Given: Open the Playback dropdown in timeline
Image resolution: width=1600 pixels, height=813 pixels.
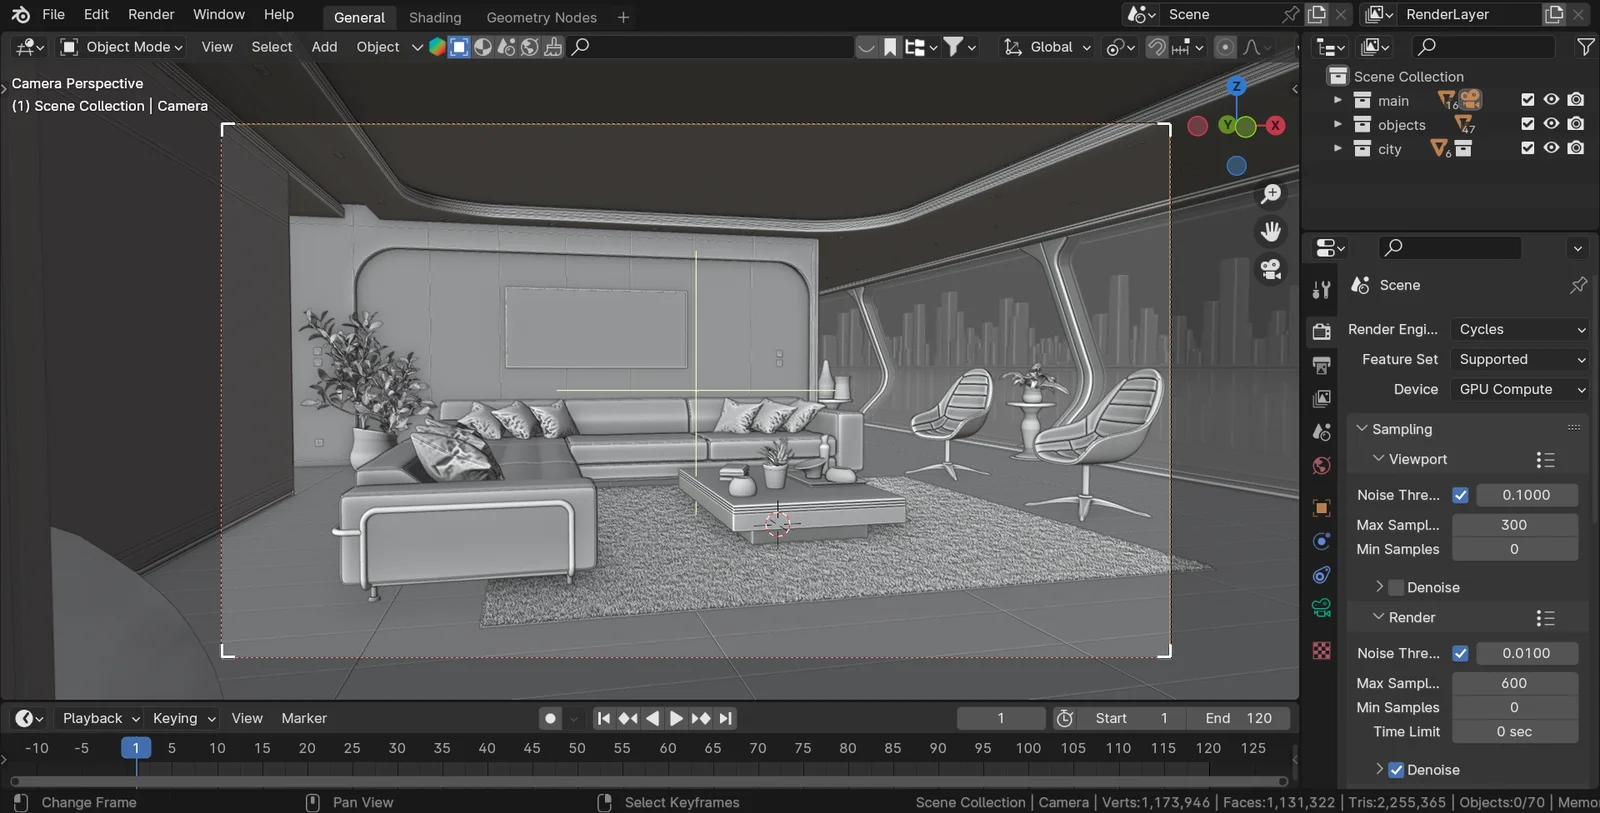Looking at the screenshot, I should click(101, 719).
